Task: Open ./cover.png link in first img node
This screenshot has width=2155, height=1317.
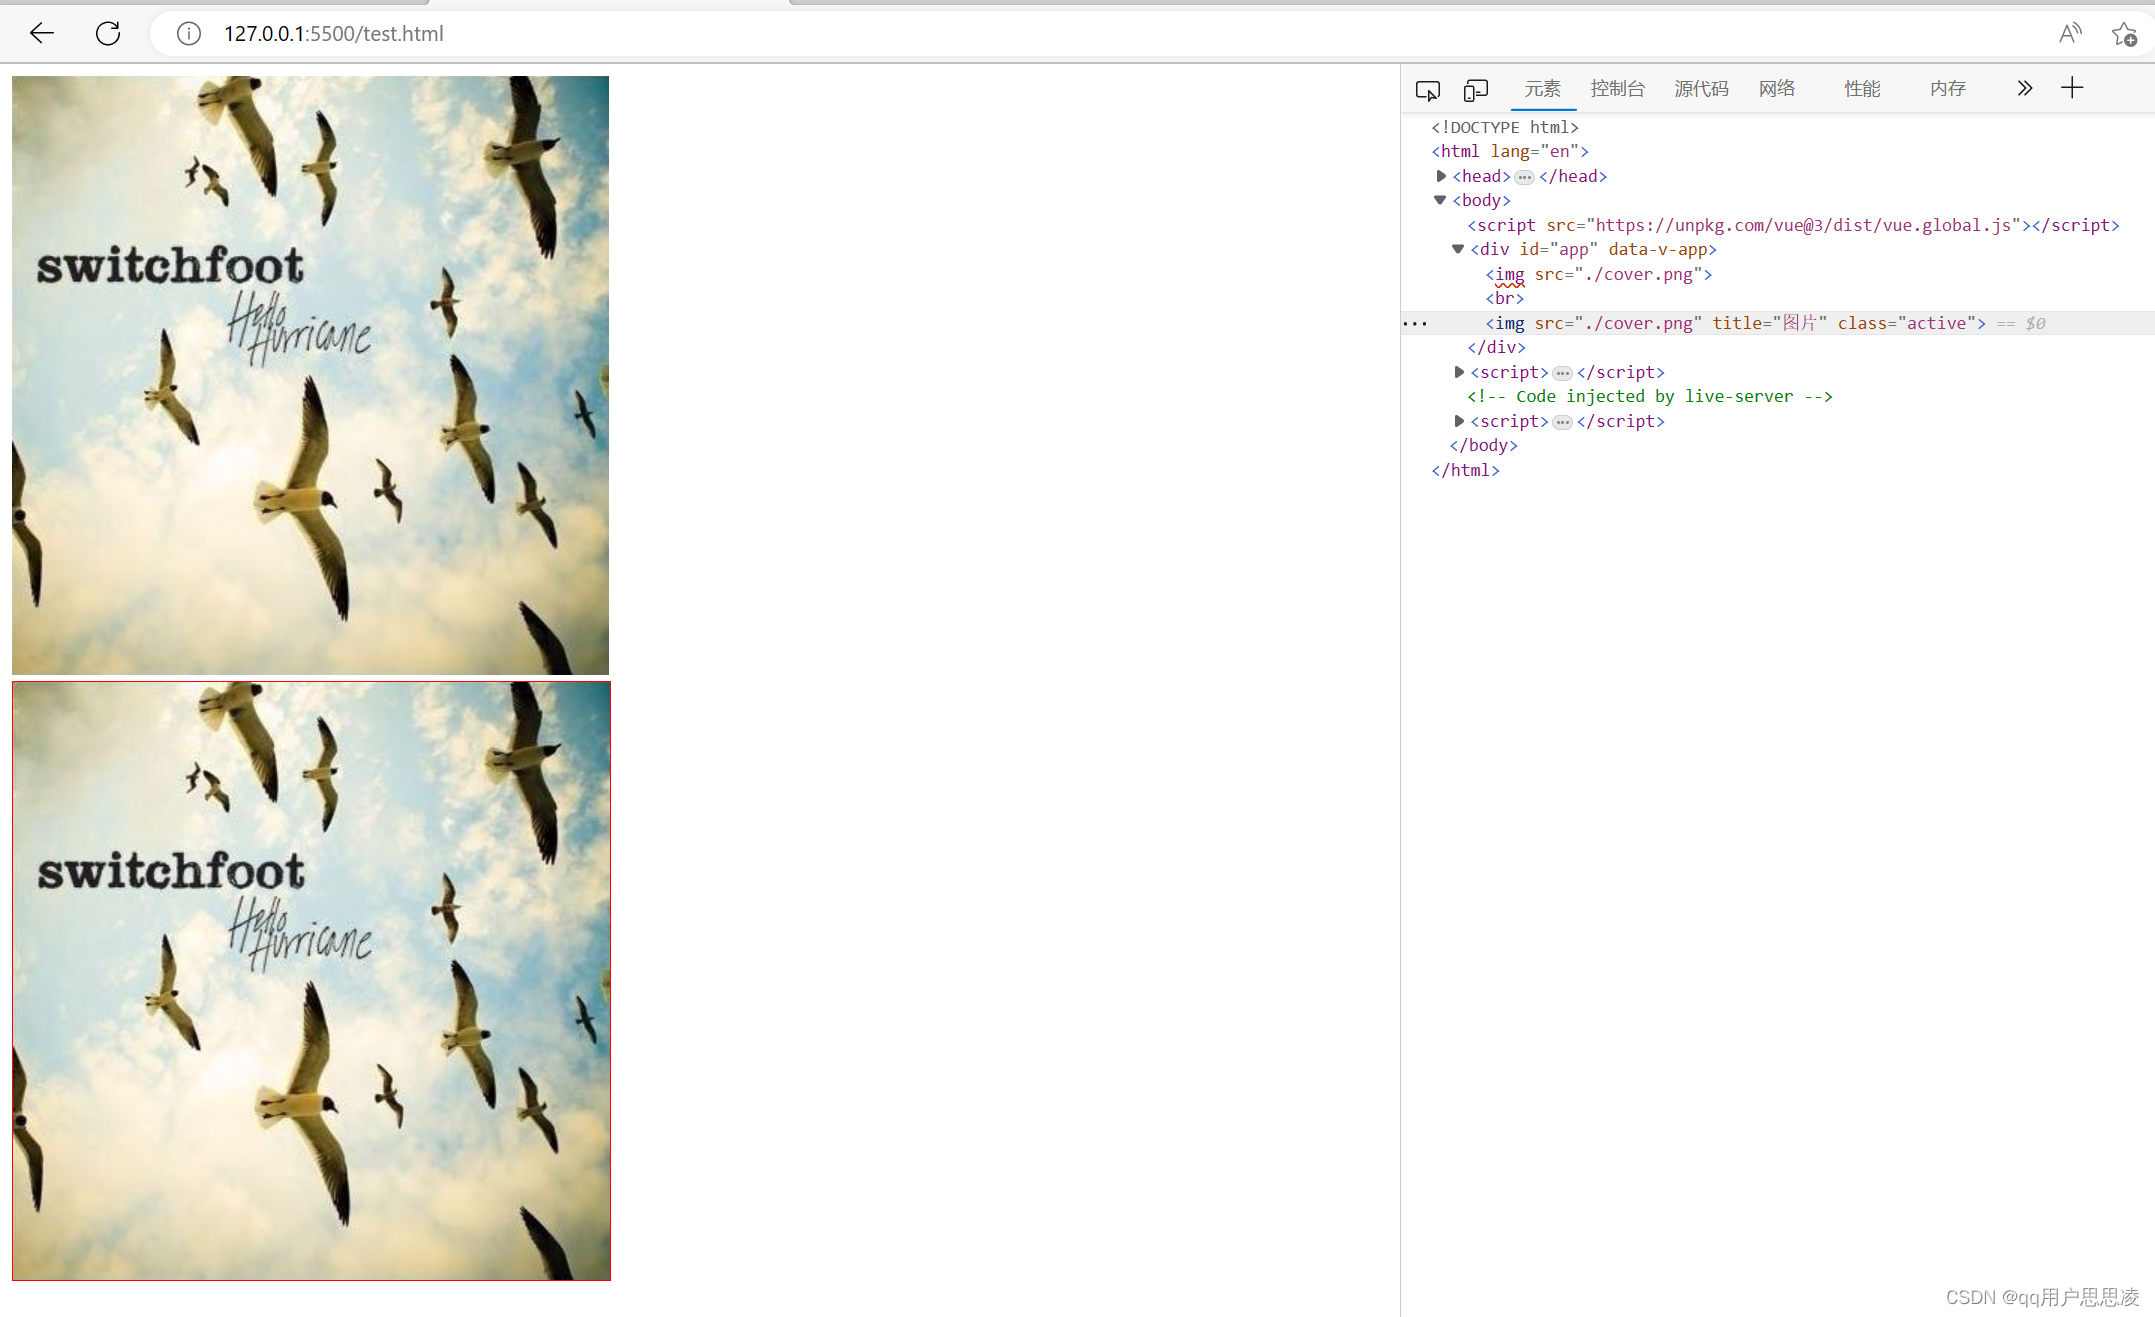Action: tap(1638, 274)
